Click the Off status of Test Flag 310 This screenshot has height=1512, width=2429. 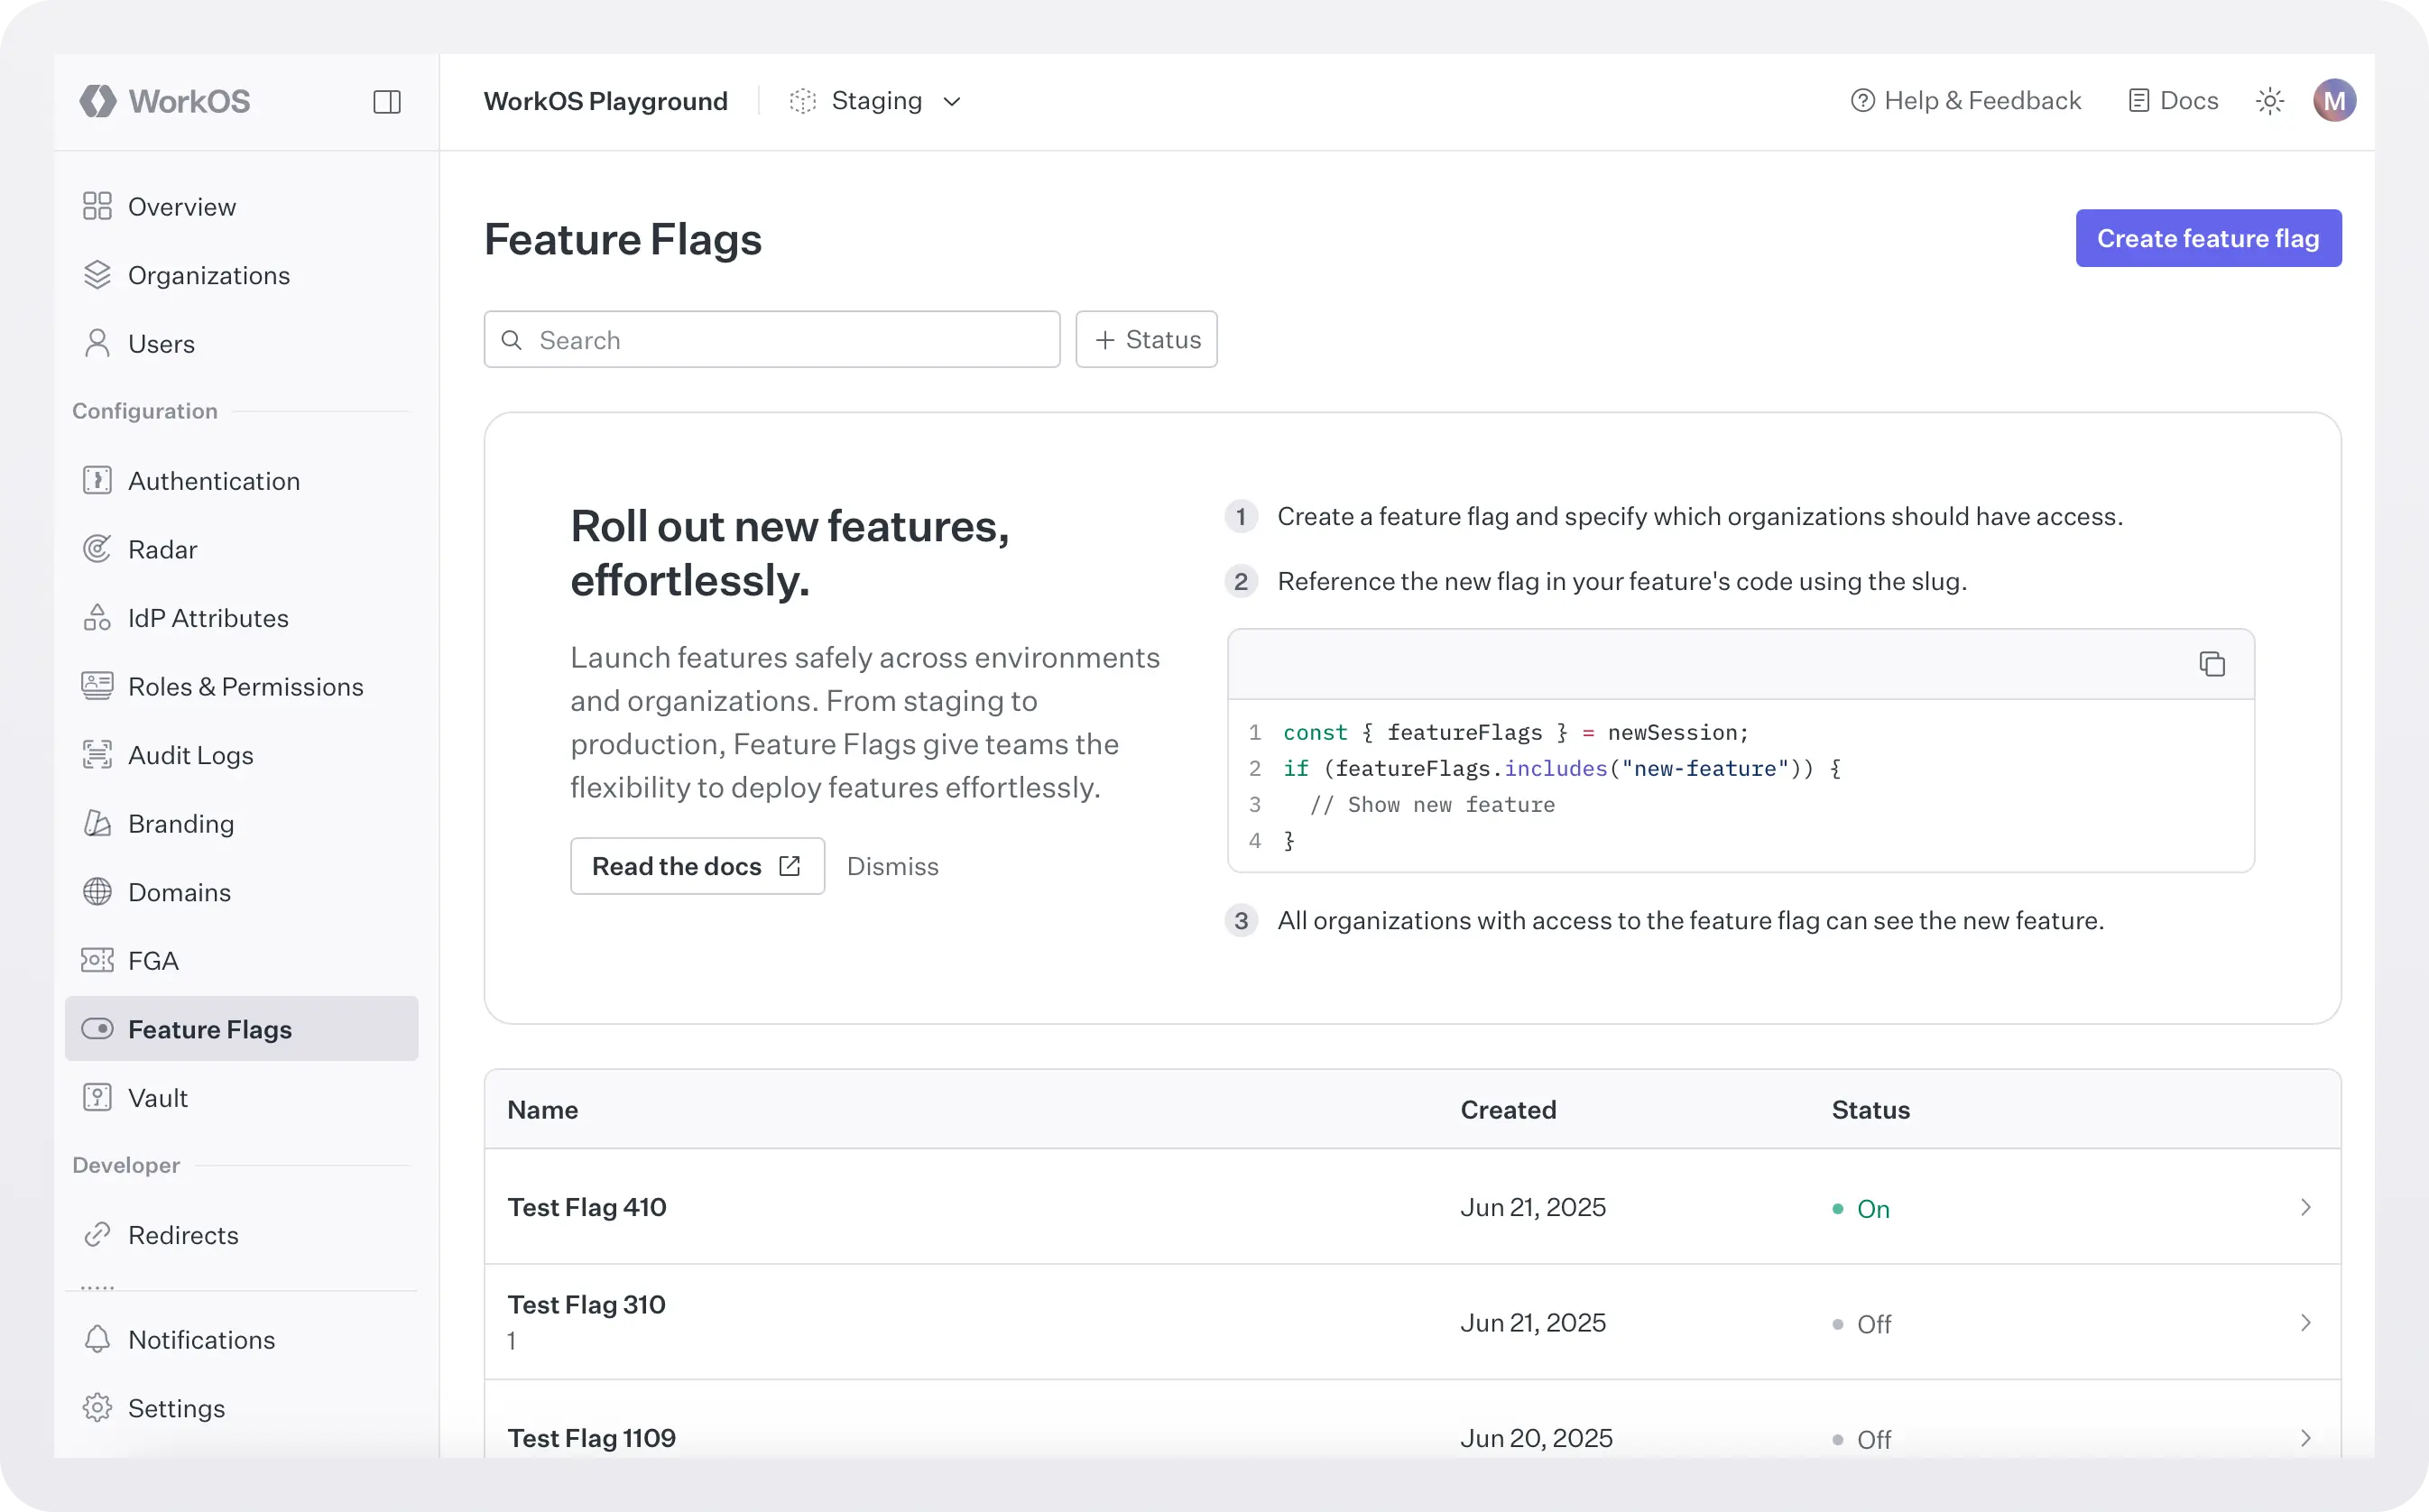pos(1862,1324)
